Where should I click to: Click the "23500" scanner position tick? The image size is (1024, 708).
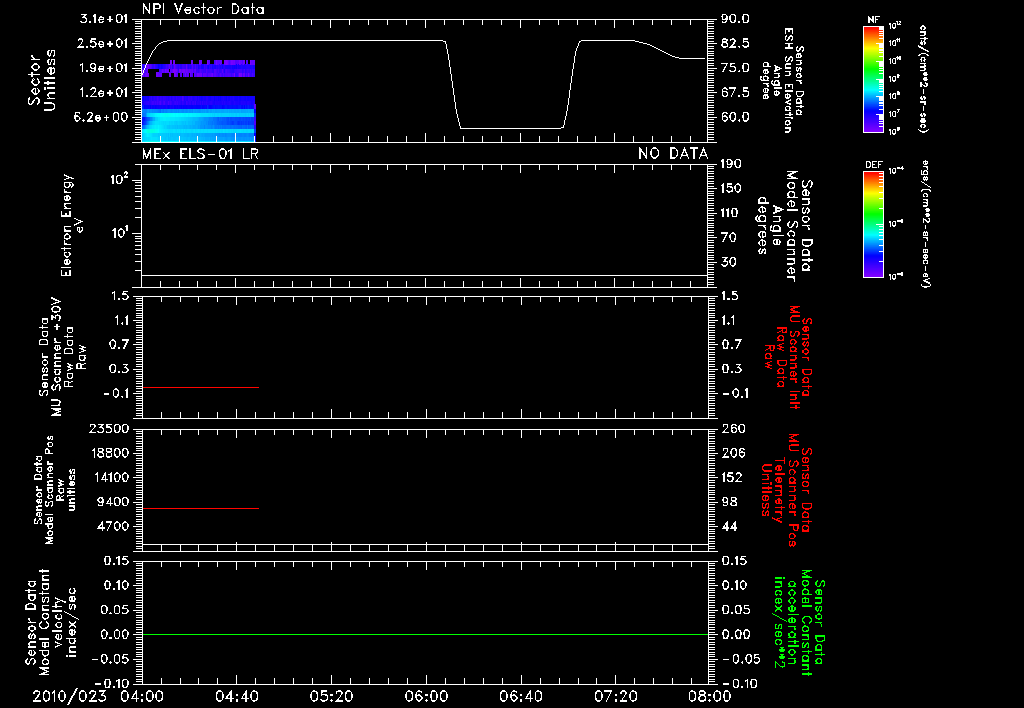pos(108,428)
